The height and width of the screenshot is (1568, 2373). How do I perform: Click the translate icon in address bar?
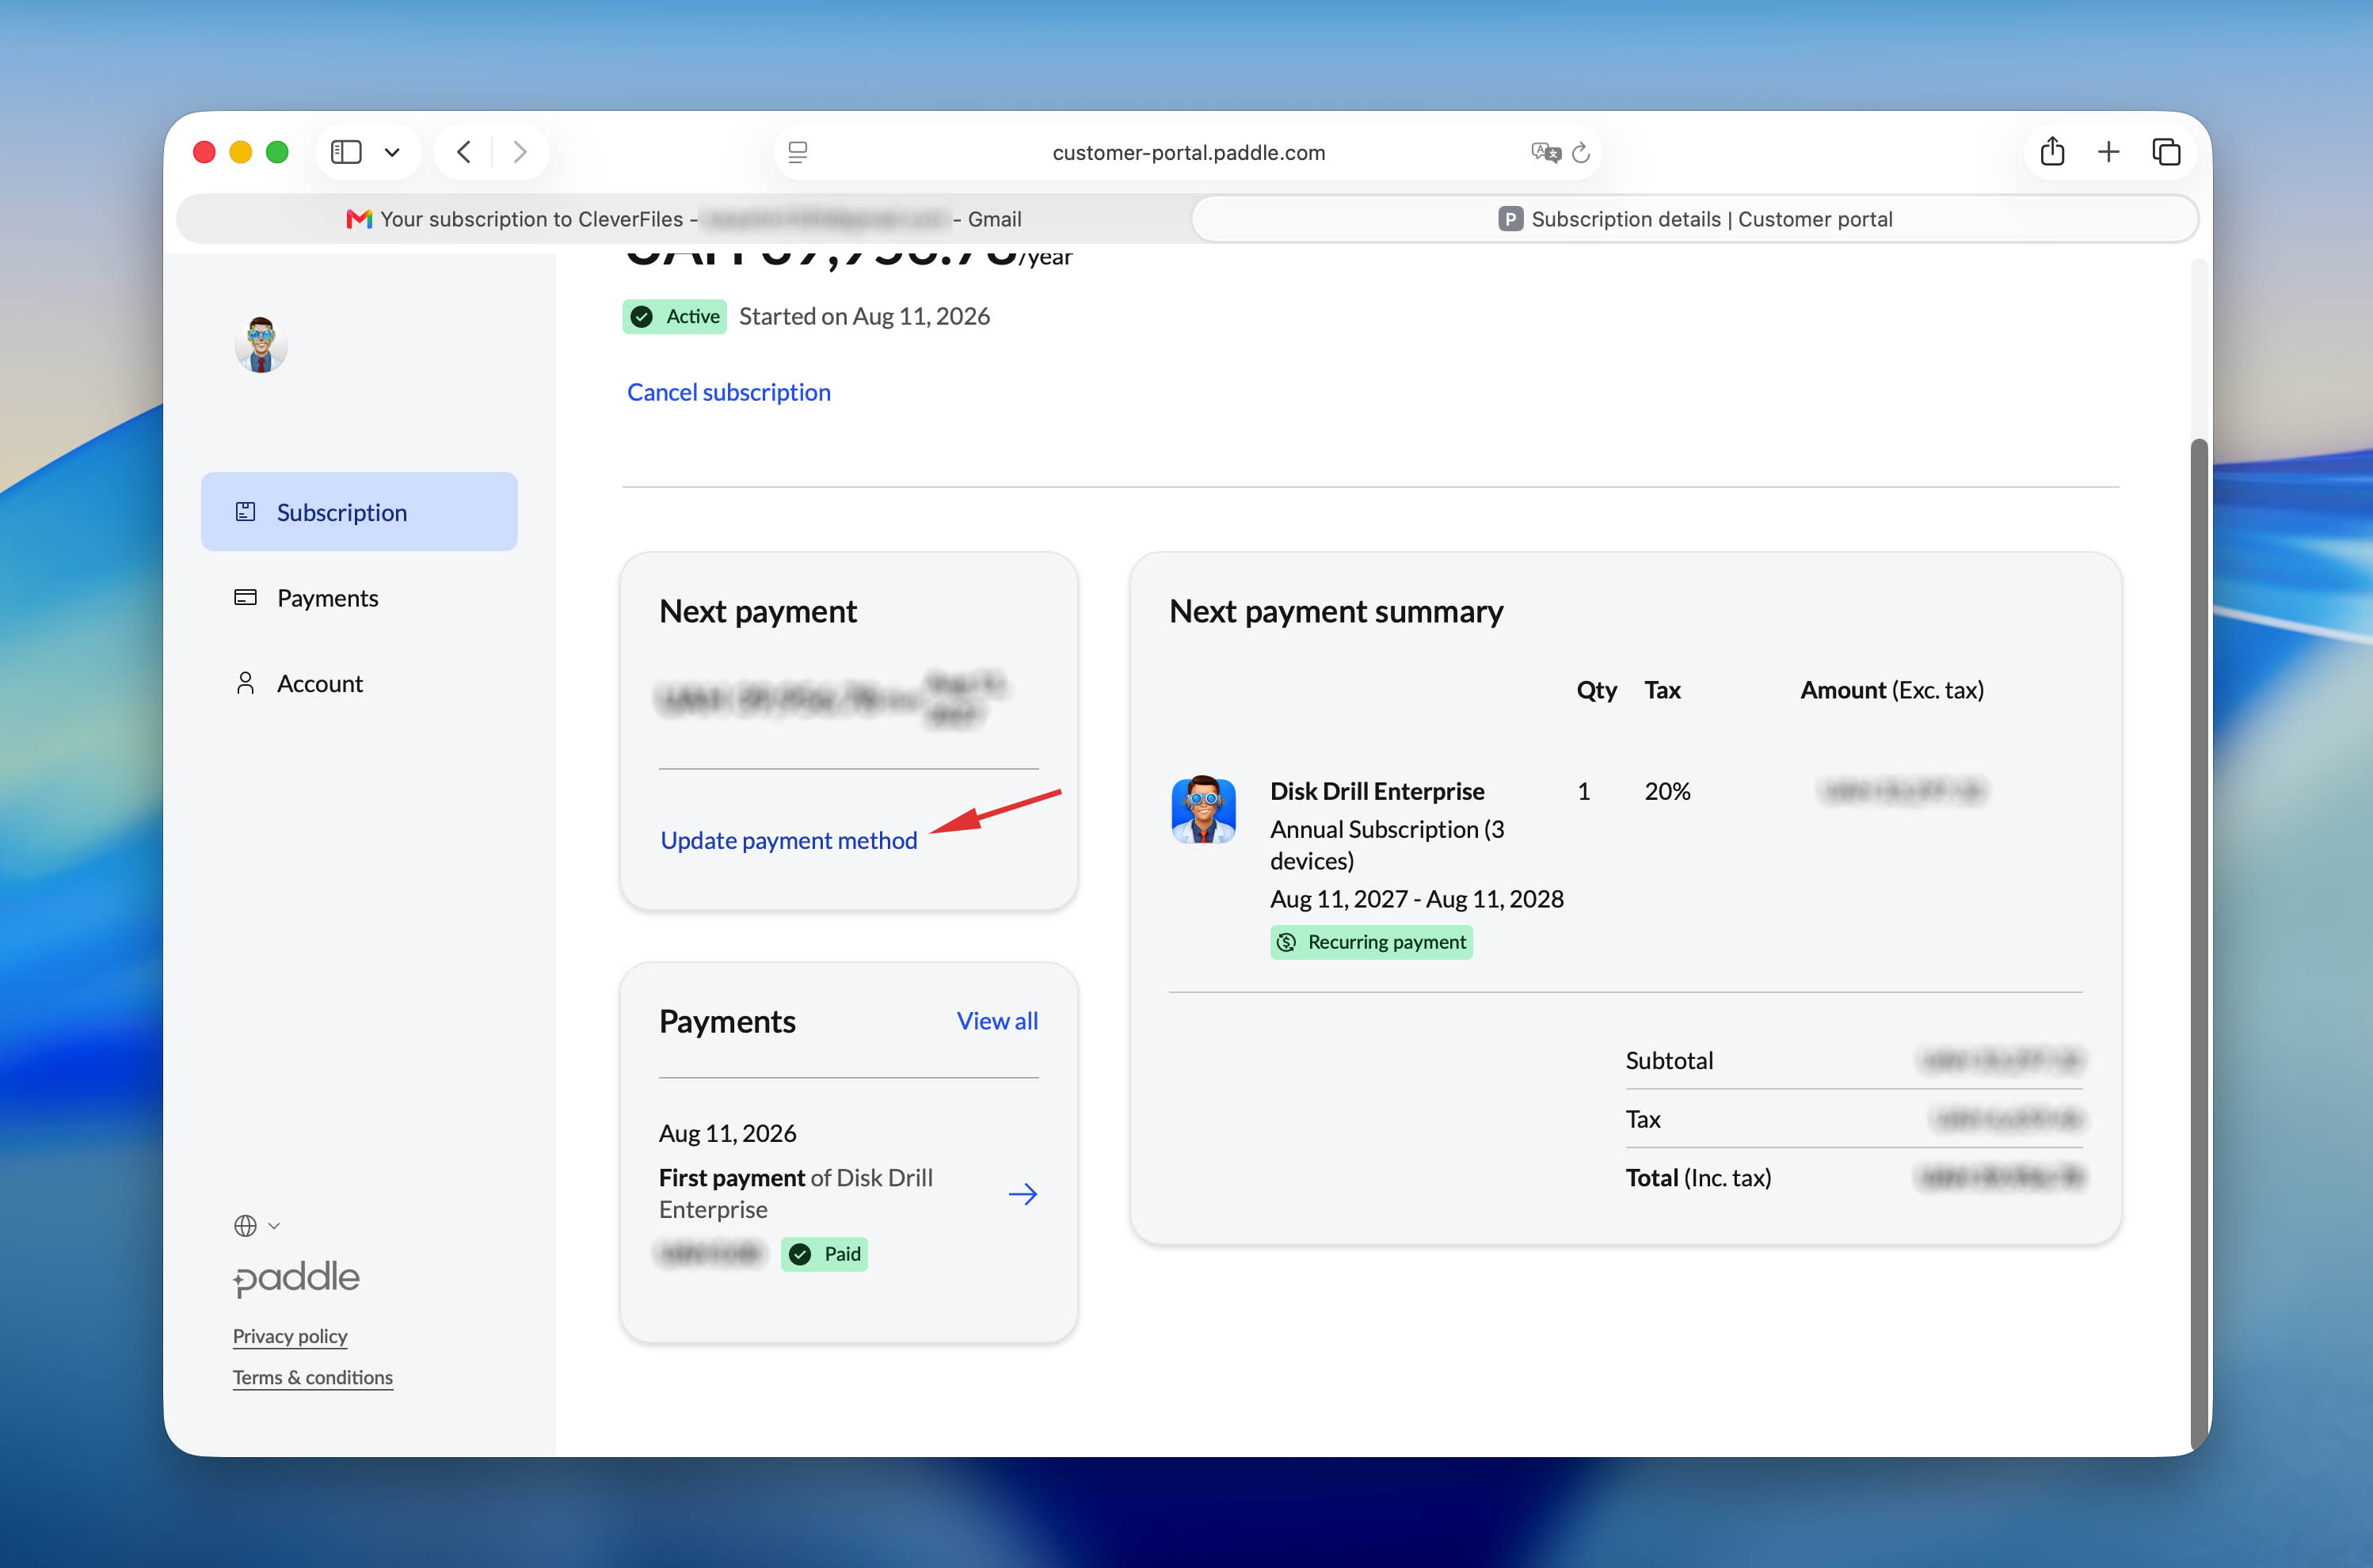click(1545, 152)
